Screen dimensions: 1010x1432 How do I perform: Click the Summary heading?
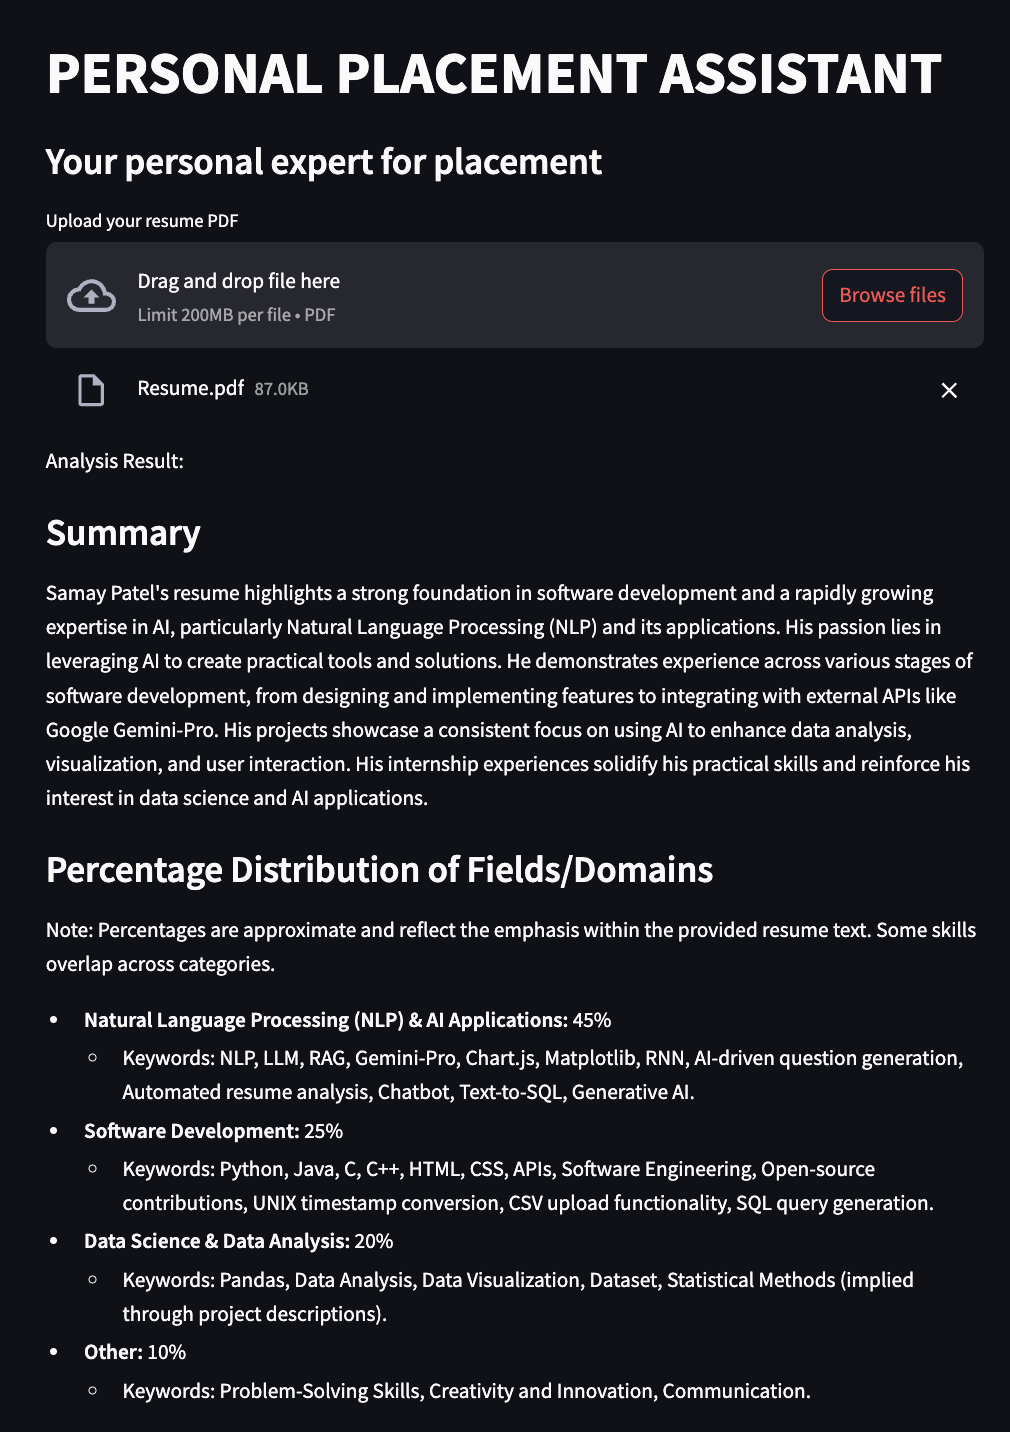tap(123, 533)
